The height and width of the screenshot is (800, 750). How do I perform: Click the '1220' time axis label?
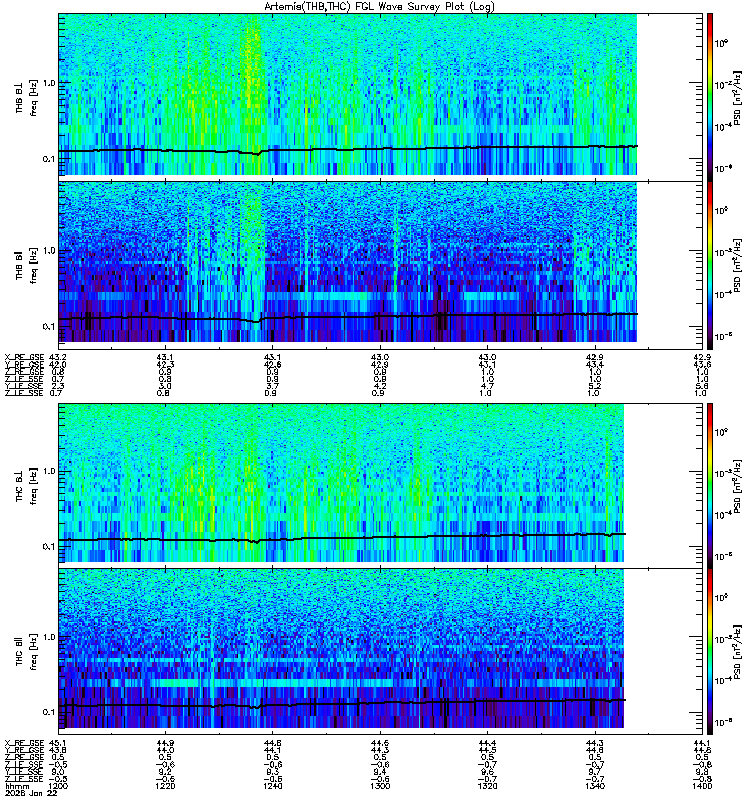[x=165, y=786]
